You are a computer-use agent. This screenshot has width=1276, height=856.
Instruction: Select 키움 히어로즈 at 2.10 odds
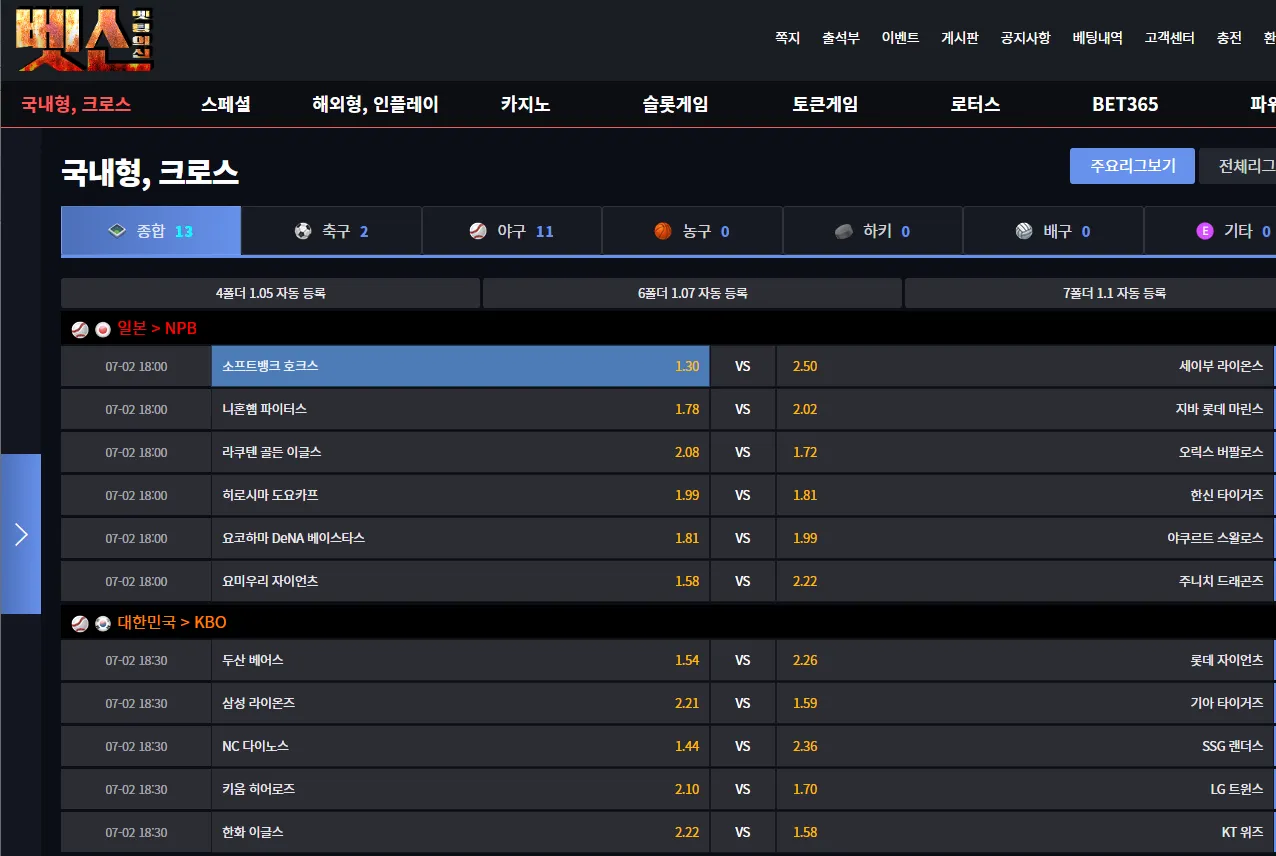460,789
